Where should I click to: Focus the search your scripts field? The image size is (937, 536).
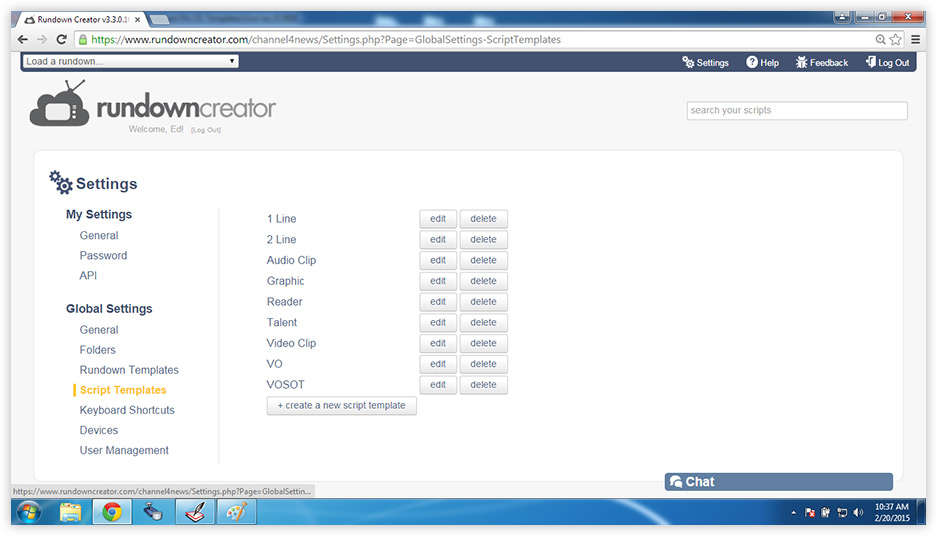[x=797, y=111]
